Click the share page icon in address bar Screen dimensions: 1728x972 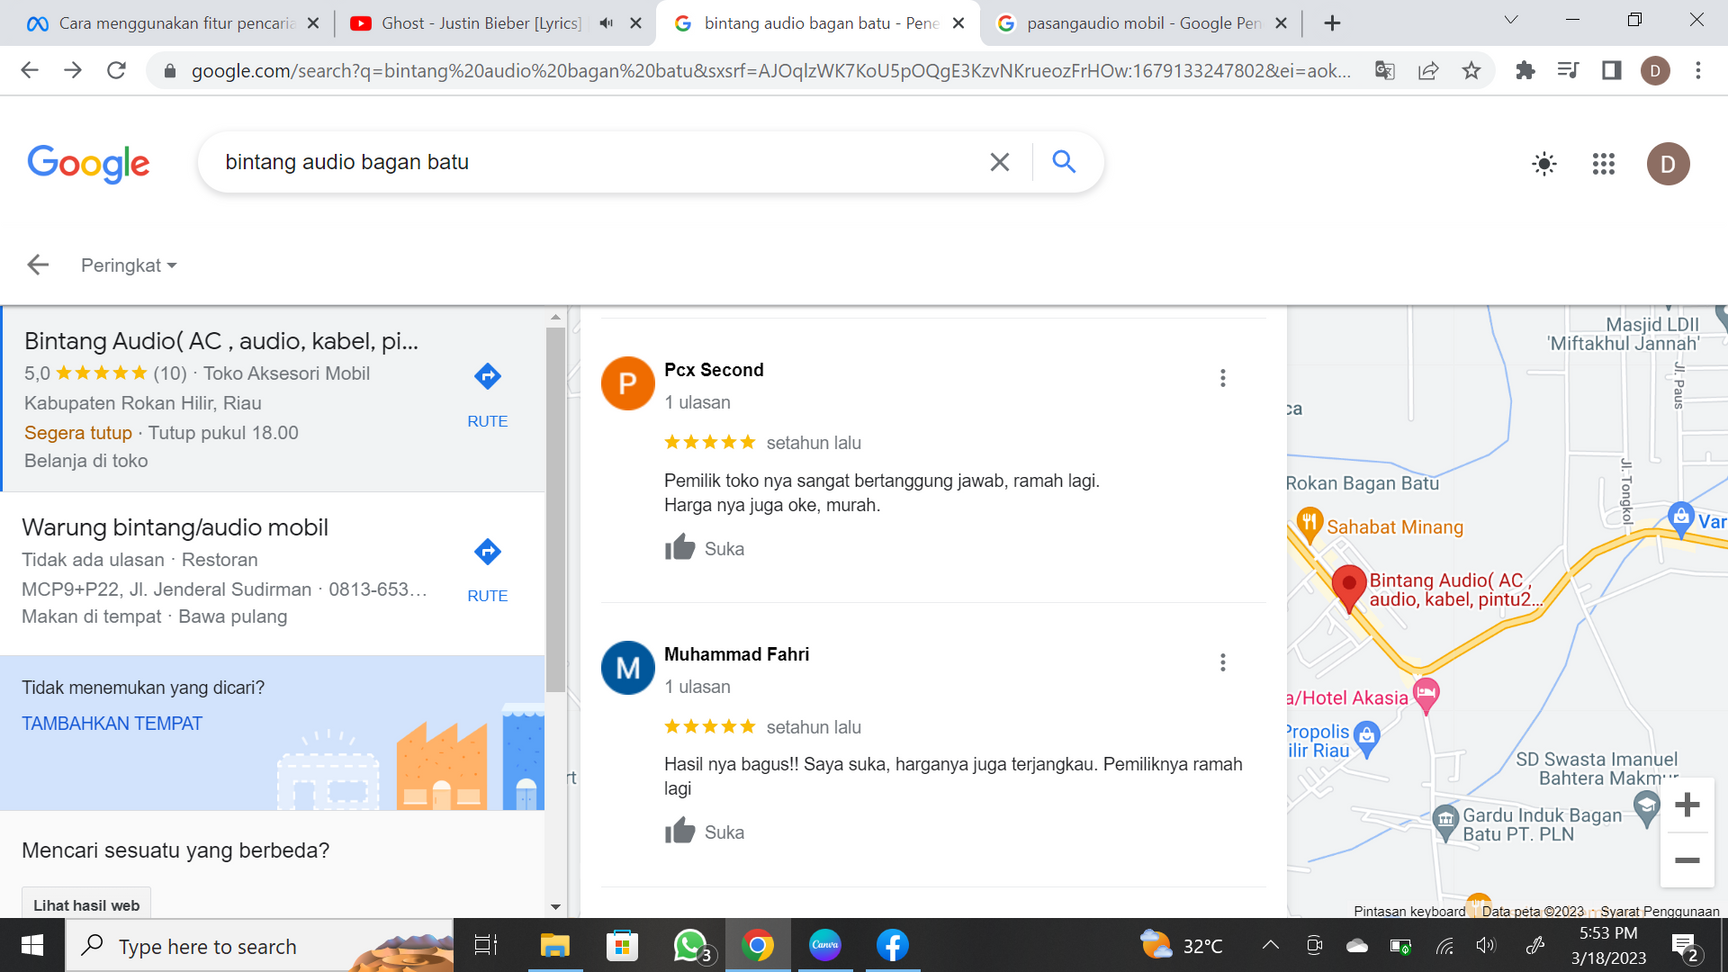pos(1428,70)
